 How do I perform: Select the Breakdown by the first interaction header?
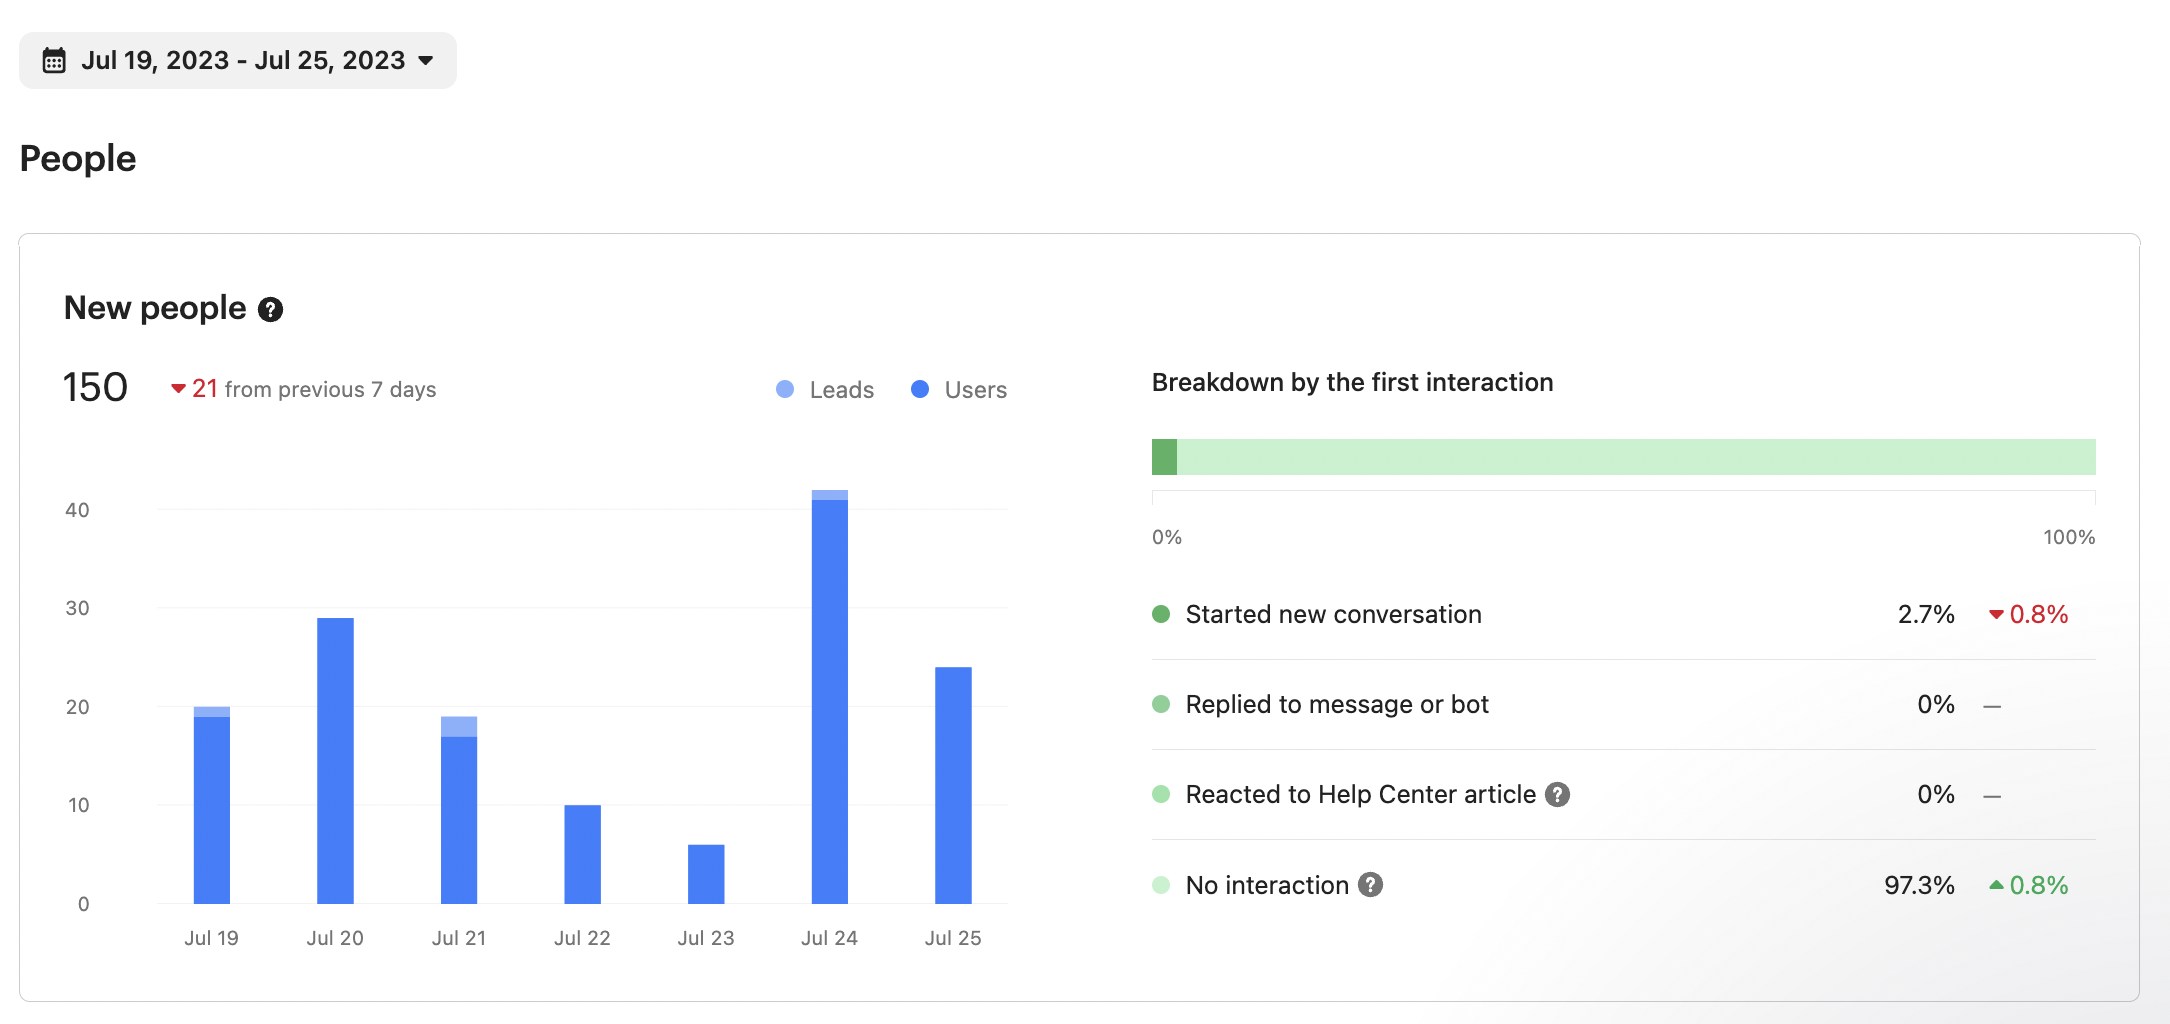tap(1353, 382)
